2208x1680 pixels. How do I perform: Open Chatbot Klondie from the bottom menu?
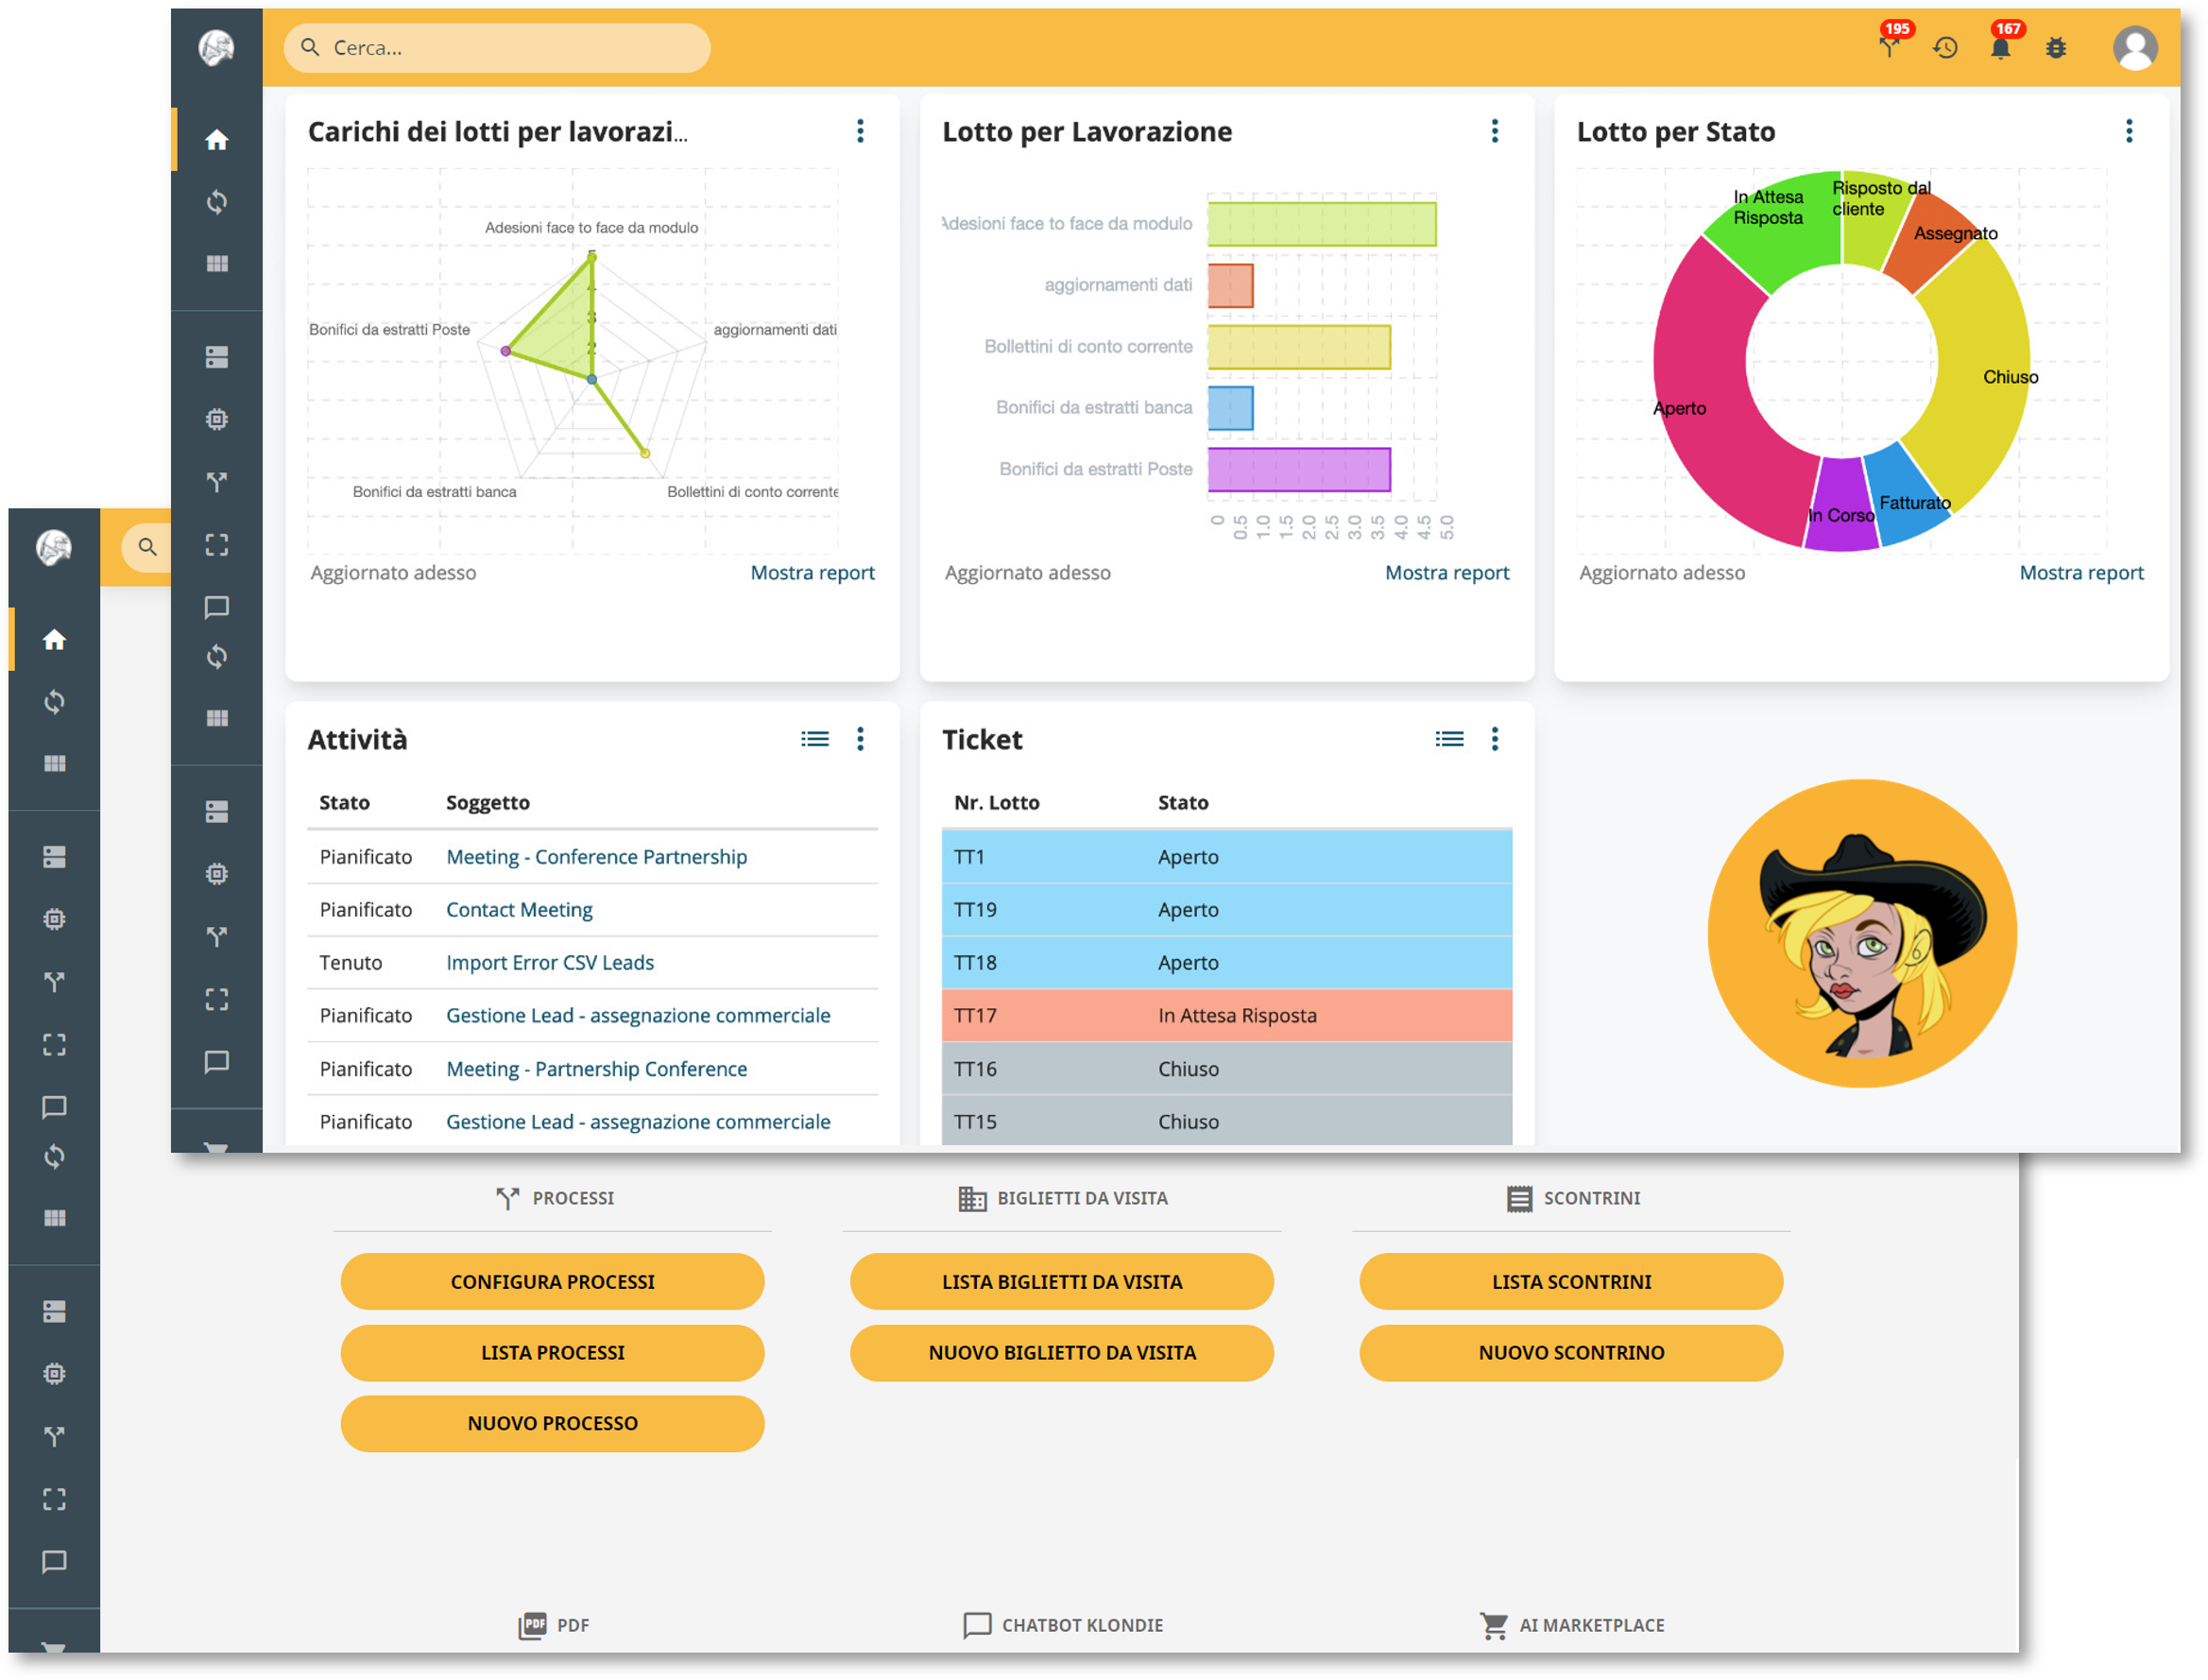click(1063, 1625)
